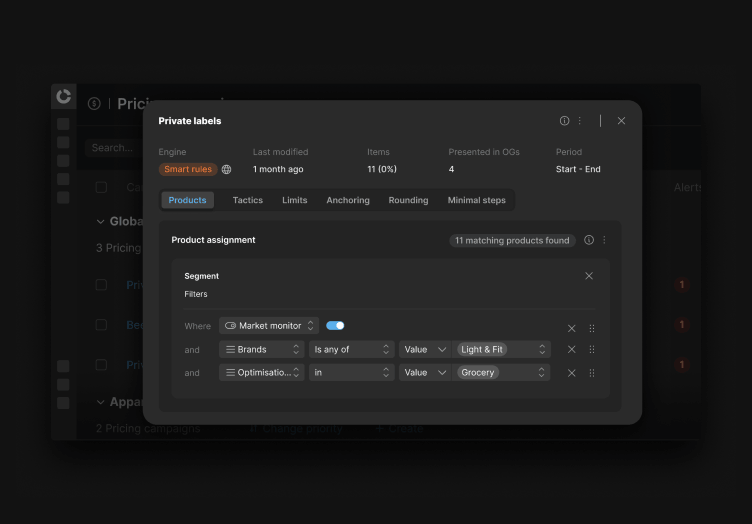Open the three-dot menu in the dialog header
Screen dimensions: 752x524
(x=580, y=121)
